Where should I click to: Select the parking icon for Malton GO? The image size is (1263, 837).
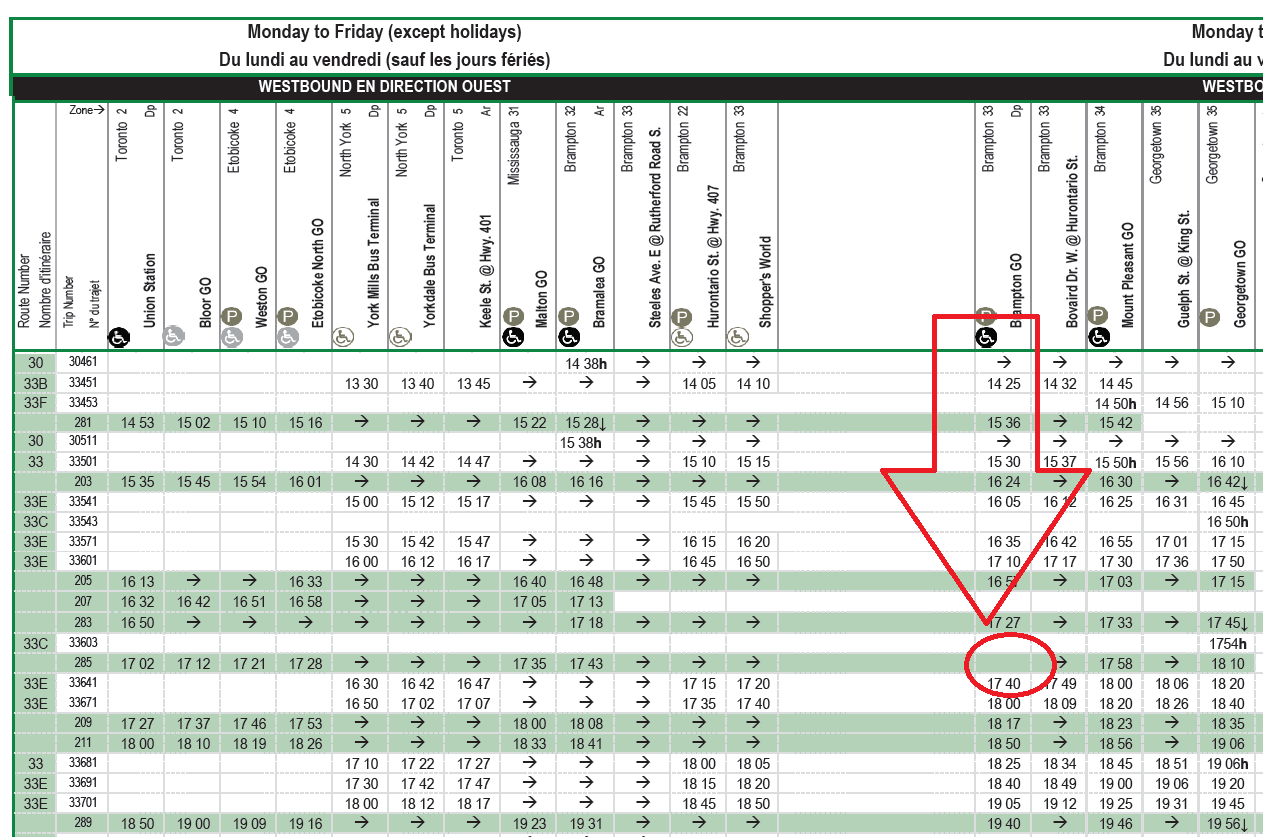513,316
